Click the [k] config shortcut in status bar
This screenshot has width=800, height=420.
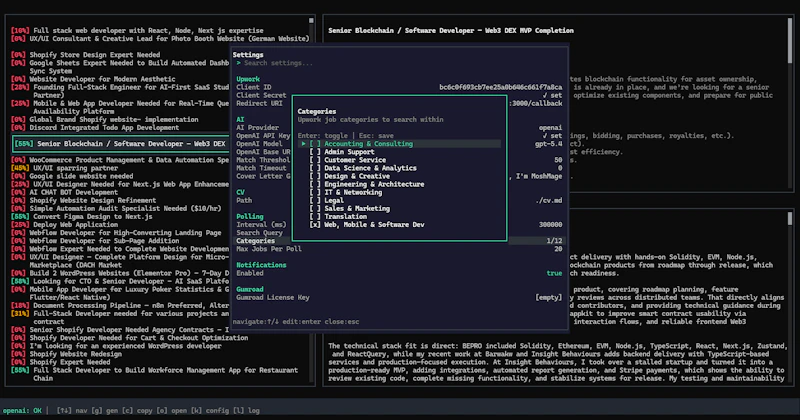click(x=211, y=410)
